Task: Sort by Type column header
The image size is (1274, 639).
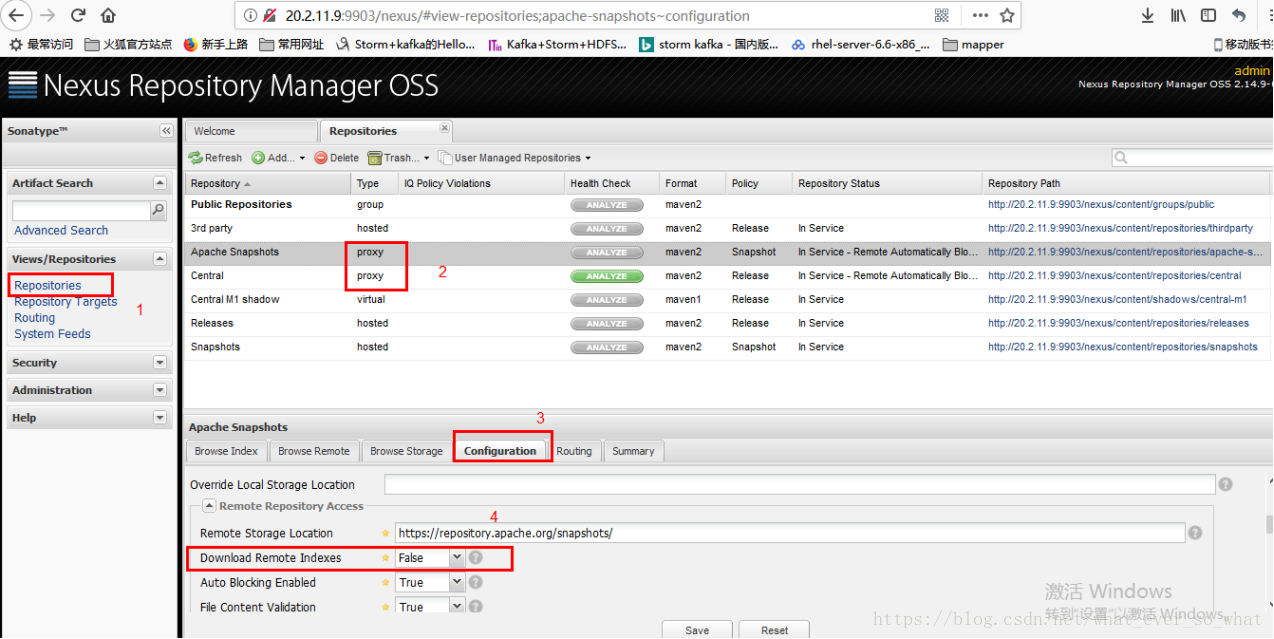Action: coord(375,183)
